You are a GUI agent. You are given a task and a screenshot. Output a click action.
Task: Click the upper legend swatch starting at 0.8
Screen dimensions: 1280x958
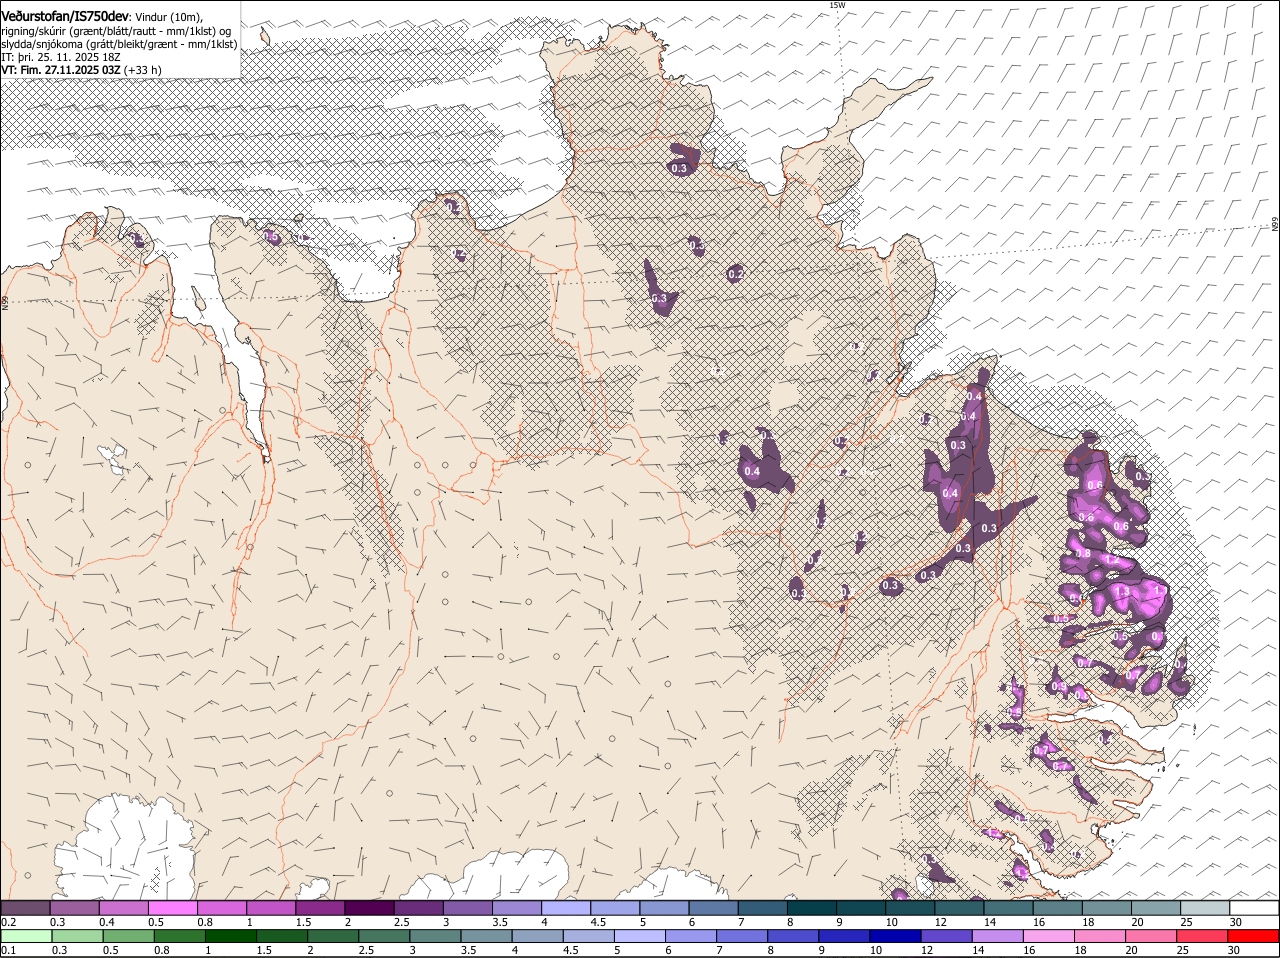click(x=221, y=908)
